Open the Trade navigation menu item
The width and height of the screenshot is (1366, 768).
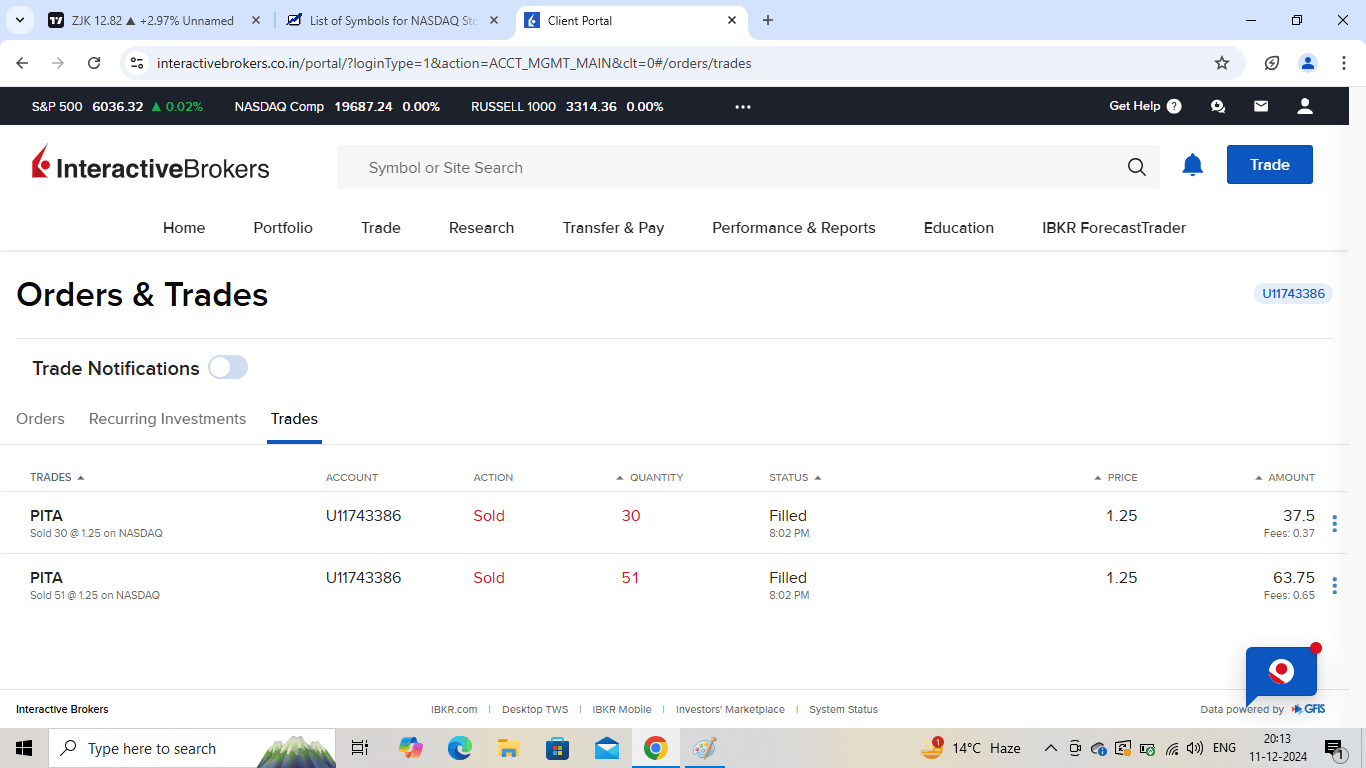(x=381, y=228)
